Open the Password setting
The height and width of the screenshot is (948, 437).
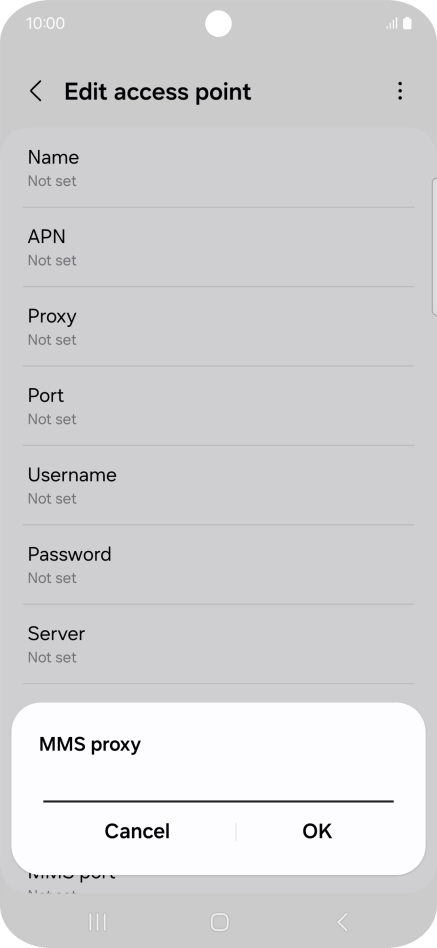(x=218, y=565)
